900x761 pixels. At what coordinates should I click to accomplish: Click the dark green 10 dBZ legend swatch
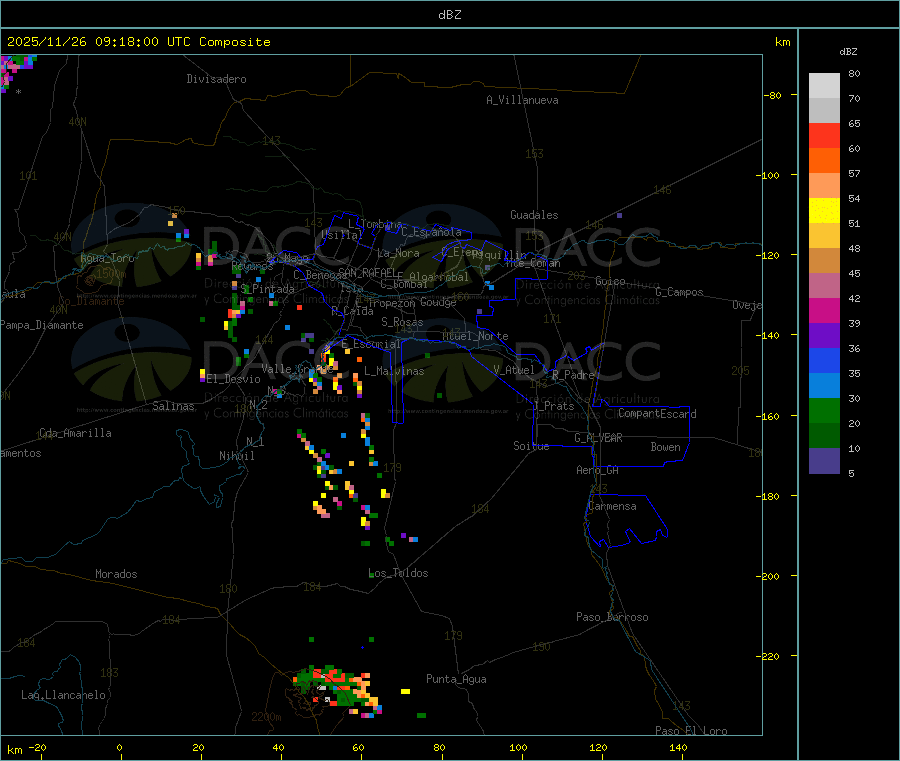click(x=824, y=435)
